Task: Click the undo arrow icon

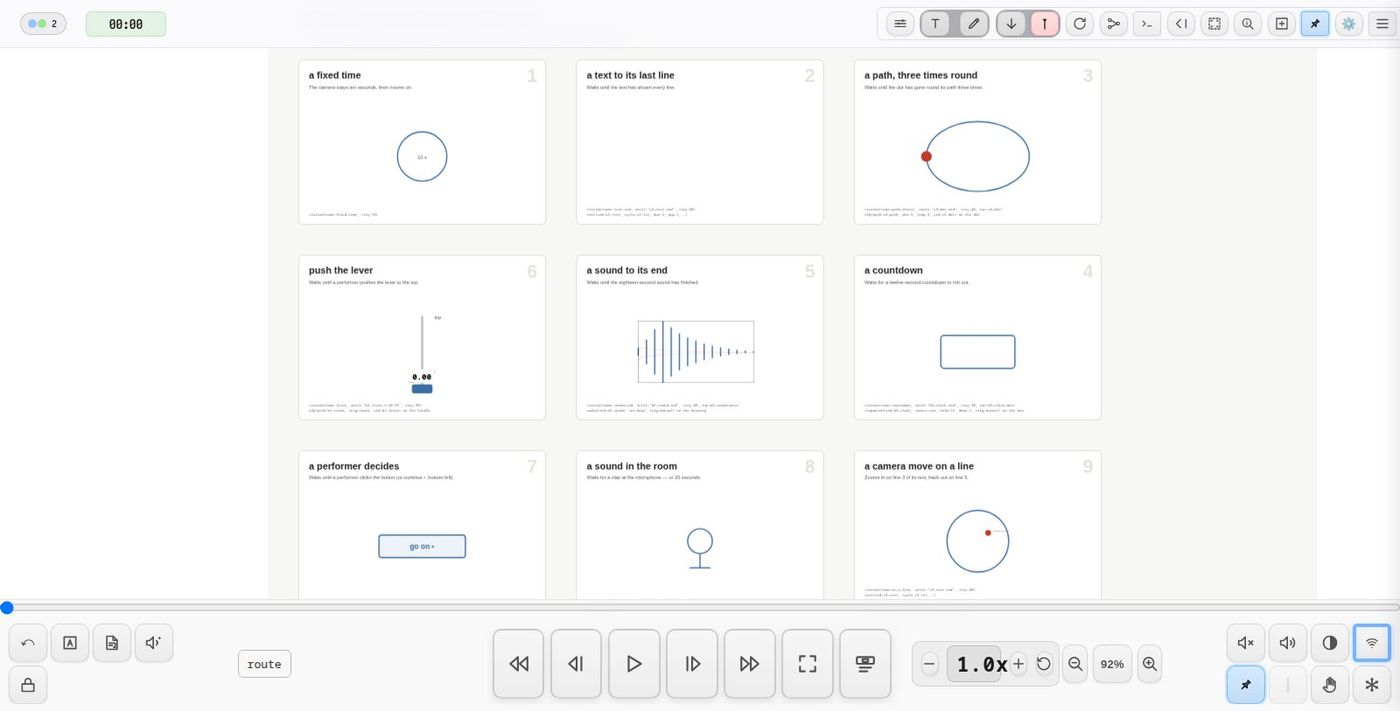Action: pos(28,643)
